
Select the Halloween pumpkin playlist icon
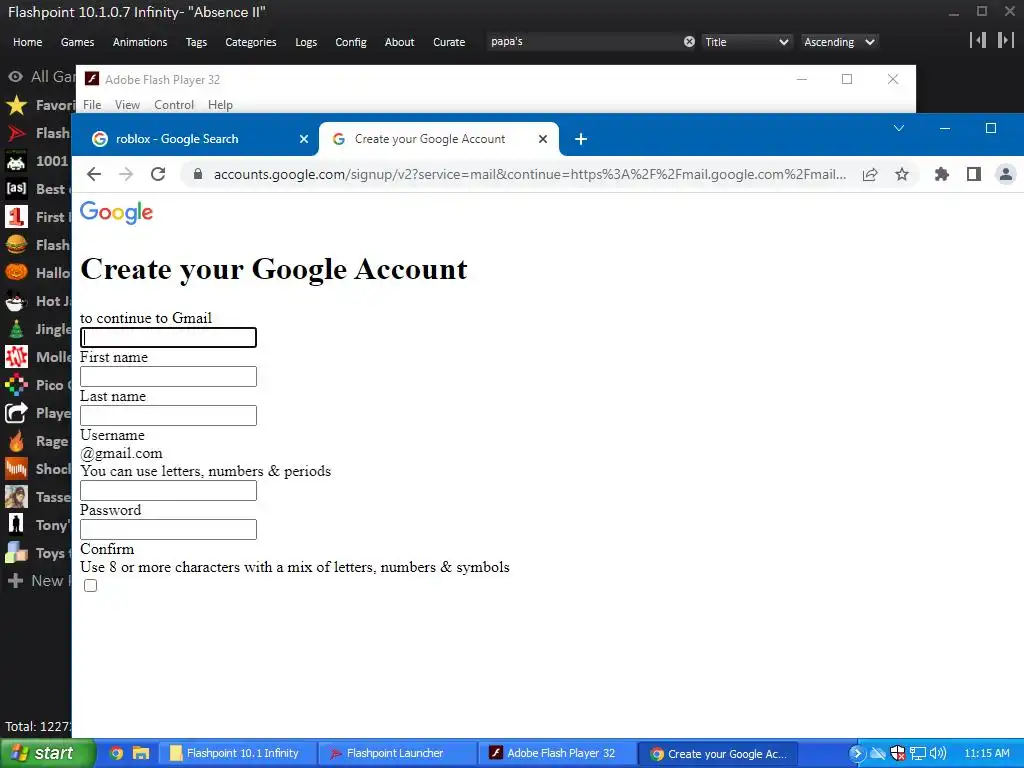point(16,272)
